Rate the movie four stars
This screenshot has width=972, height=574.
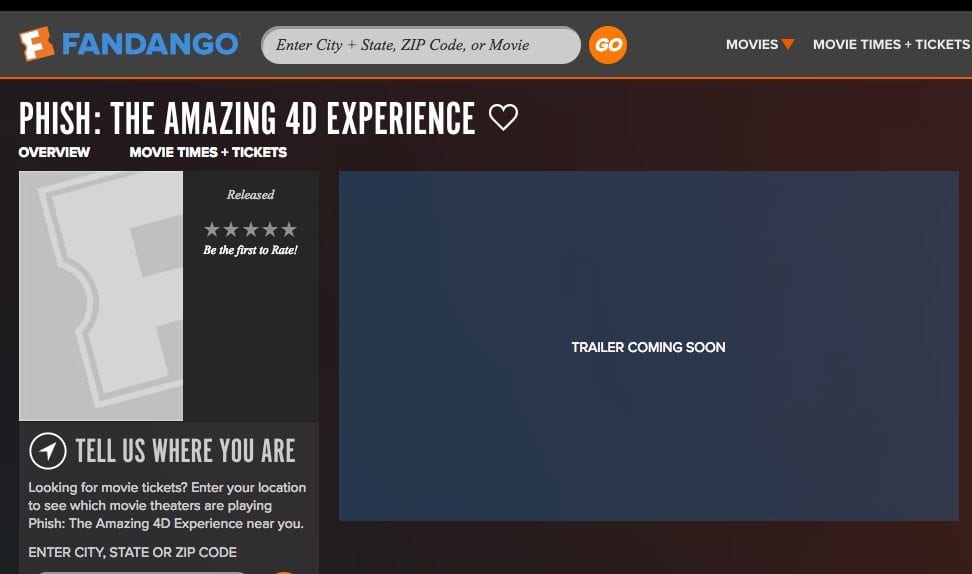(x=270, y=229)
